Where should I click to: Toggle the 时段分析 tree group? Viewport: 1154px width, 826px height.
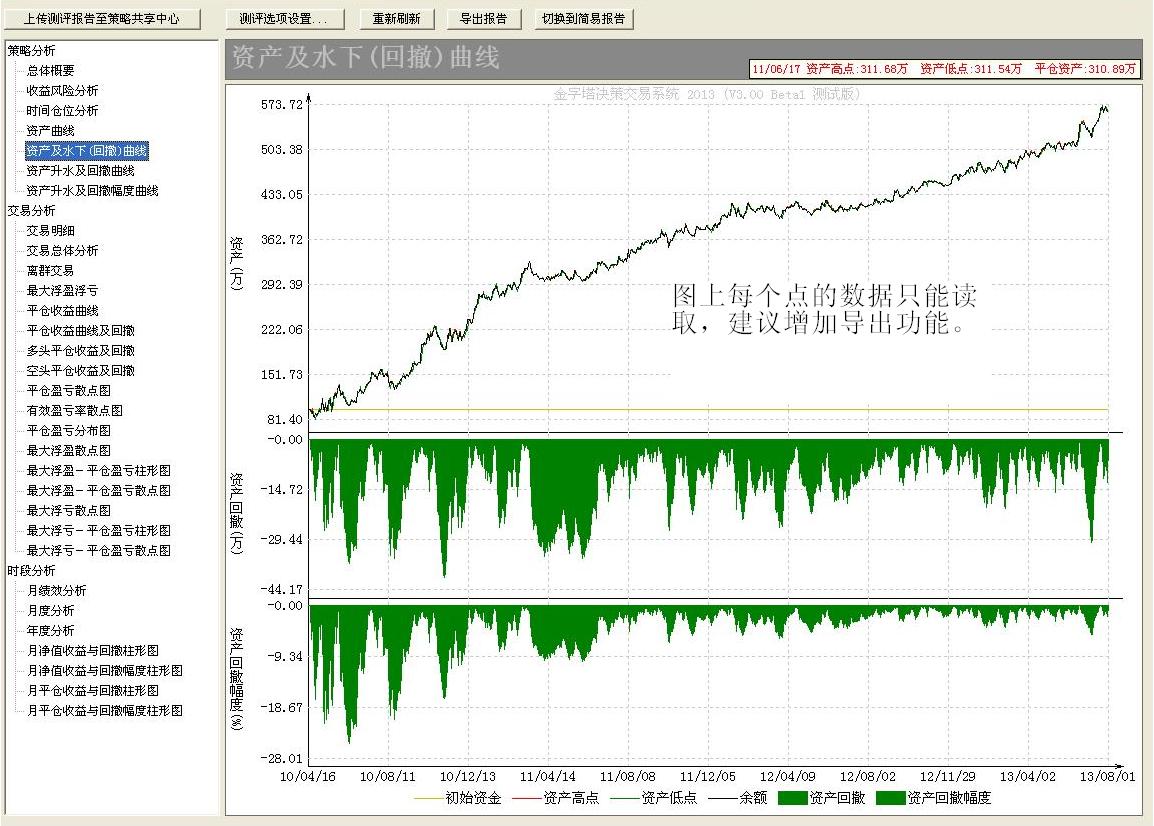point(31,571)
